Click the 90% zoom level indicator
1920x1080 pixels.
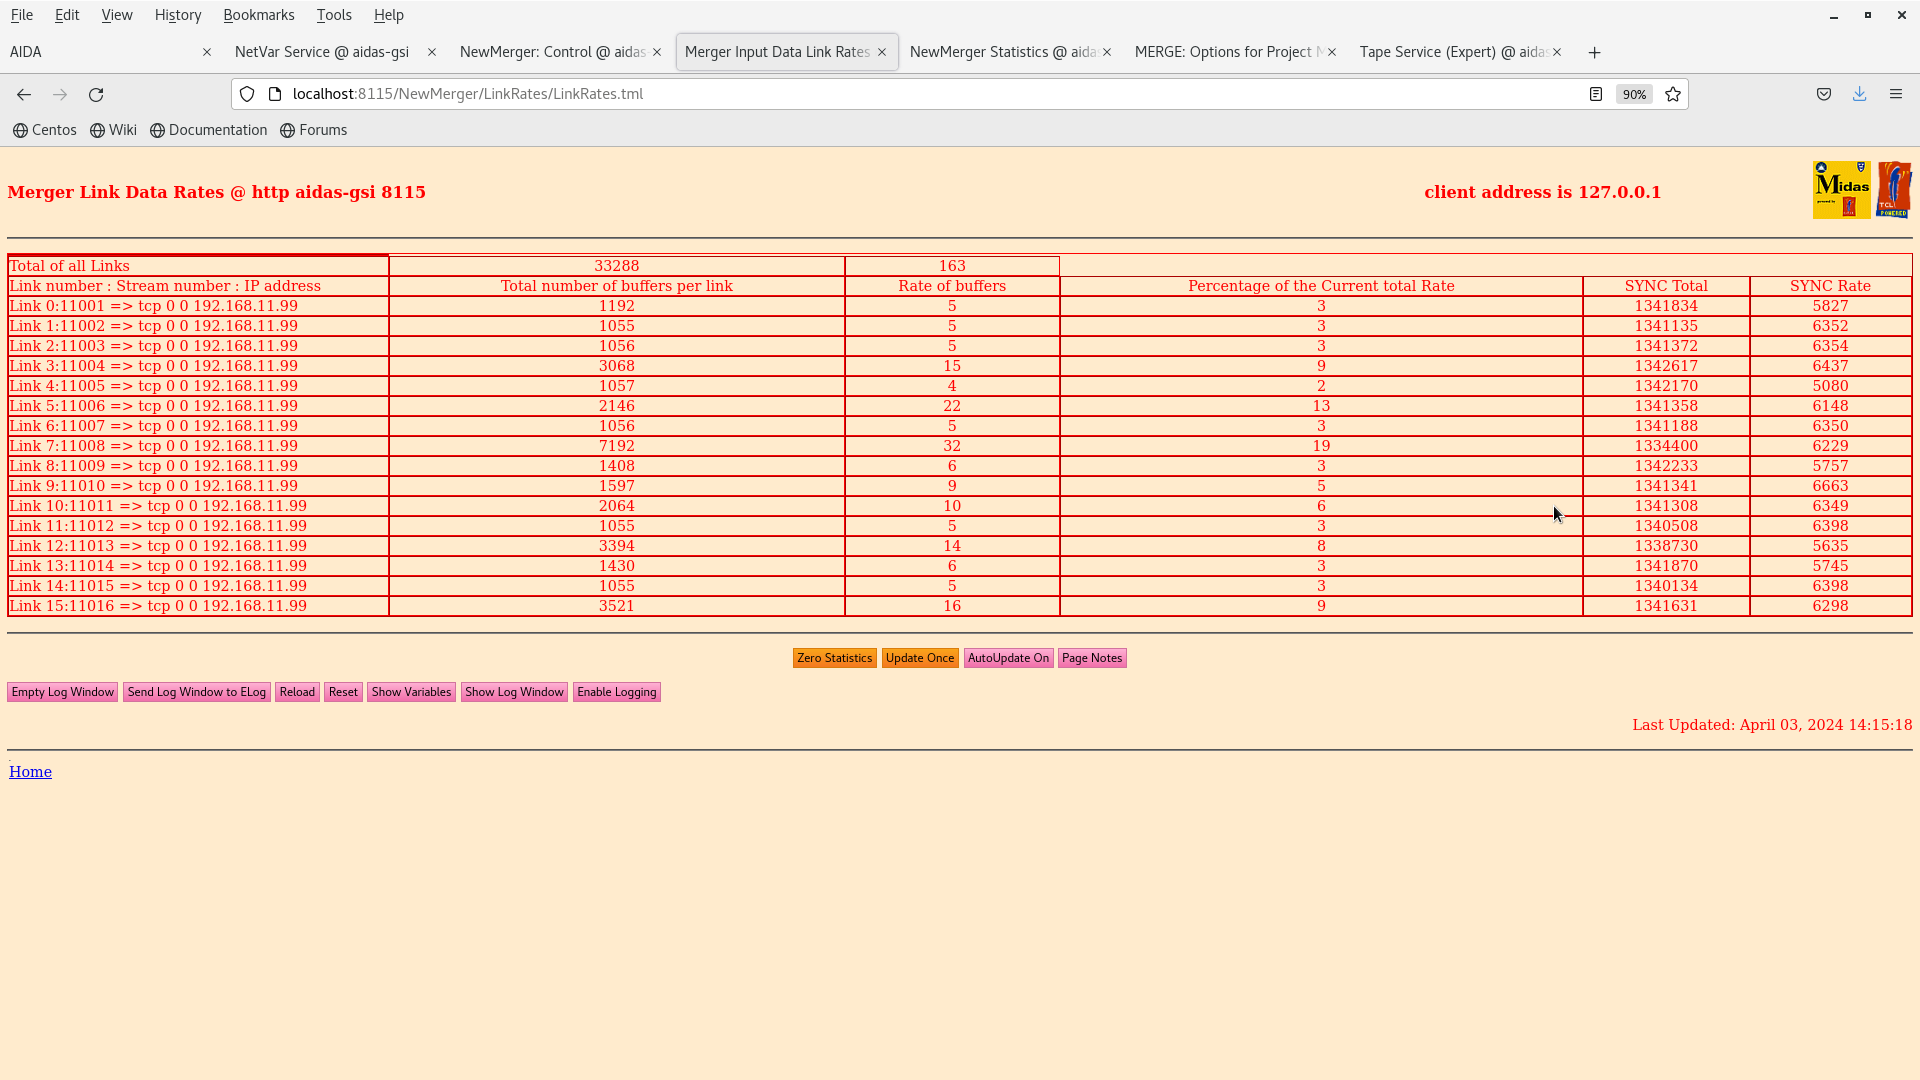point(1634,94)
